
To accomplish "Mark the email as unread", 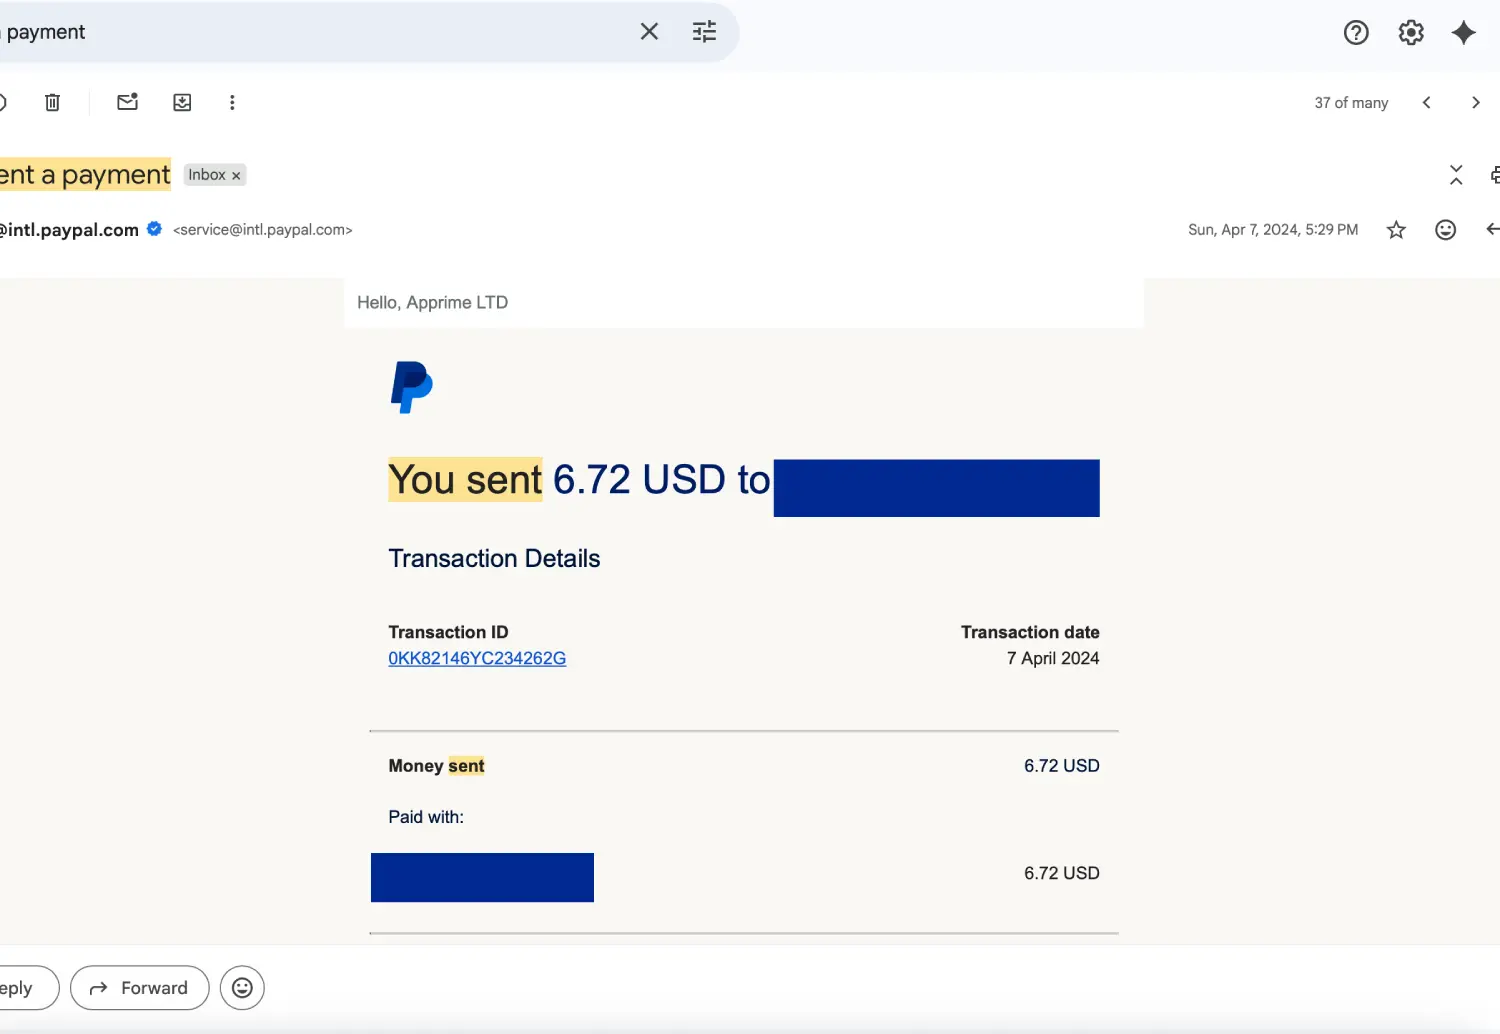I will 127,101.
